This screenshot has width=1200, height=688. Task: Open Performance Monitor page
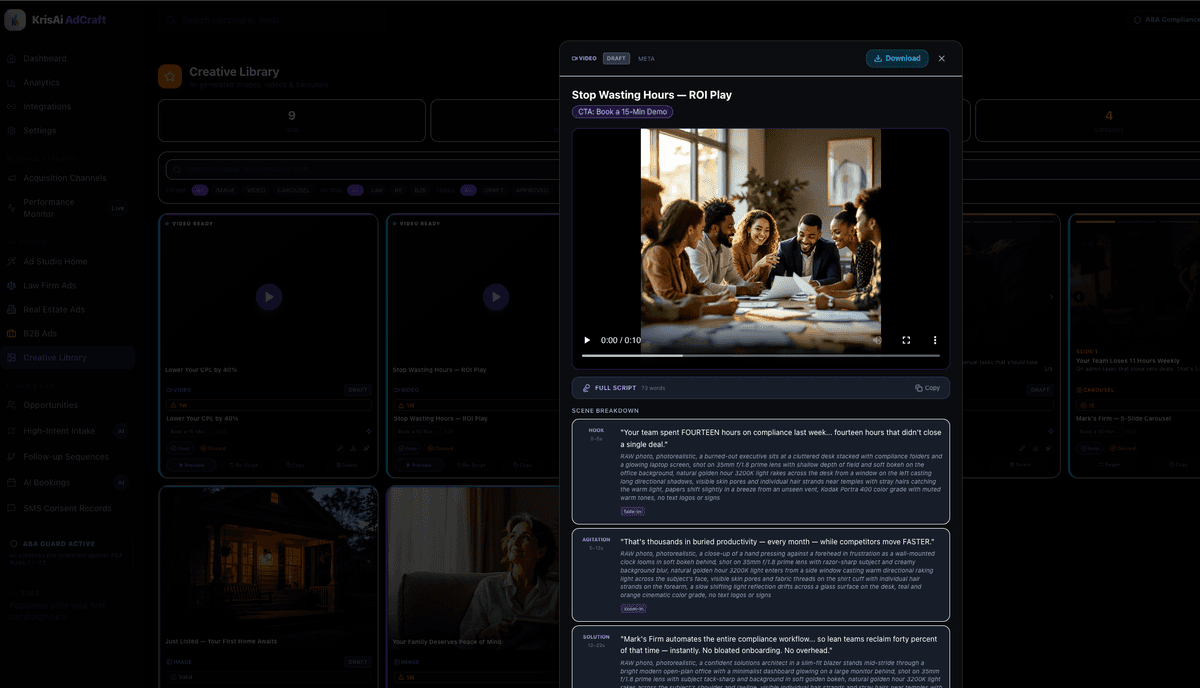tap(49, 207)
